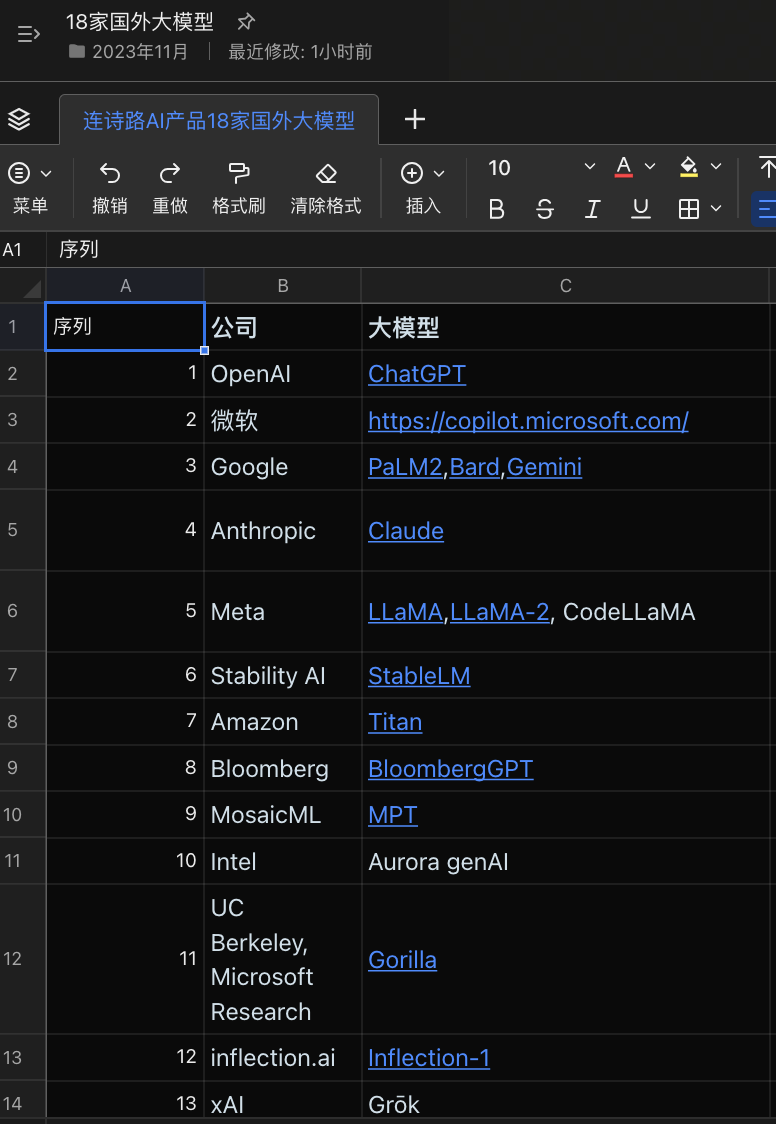Select the 连诗路AI产品18家国外大模型 sheet tab

point(219,120)
